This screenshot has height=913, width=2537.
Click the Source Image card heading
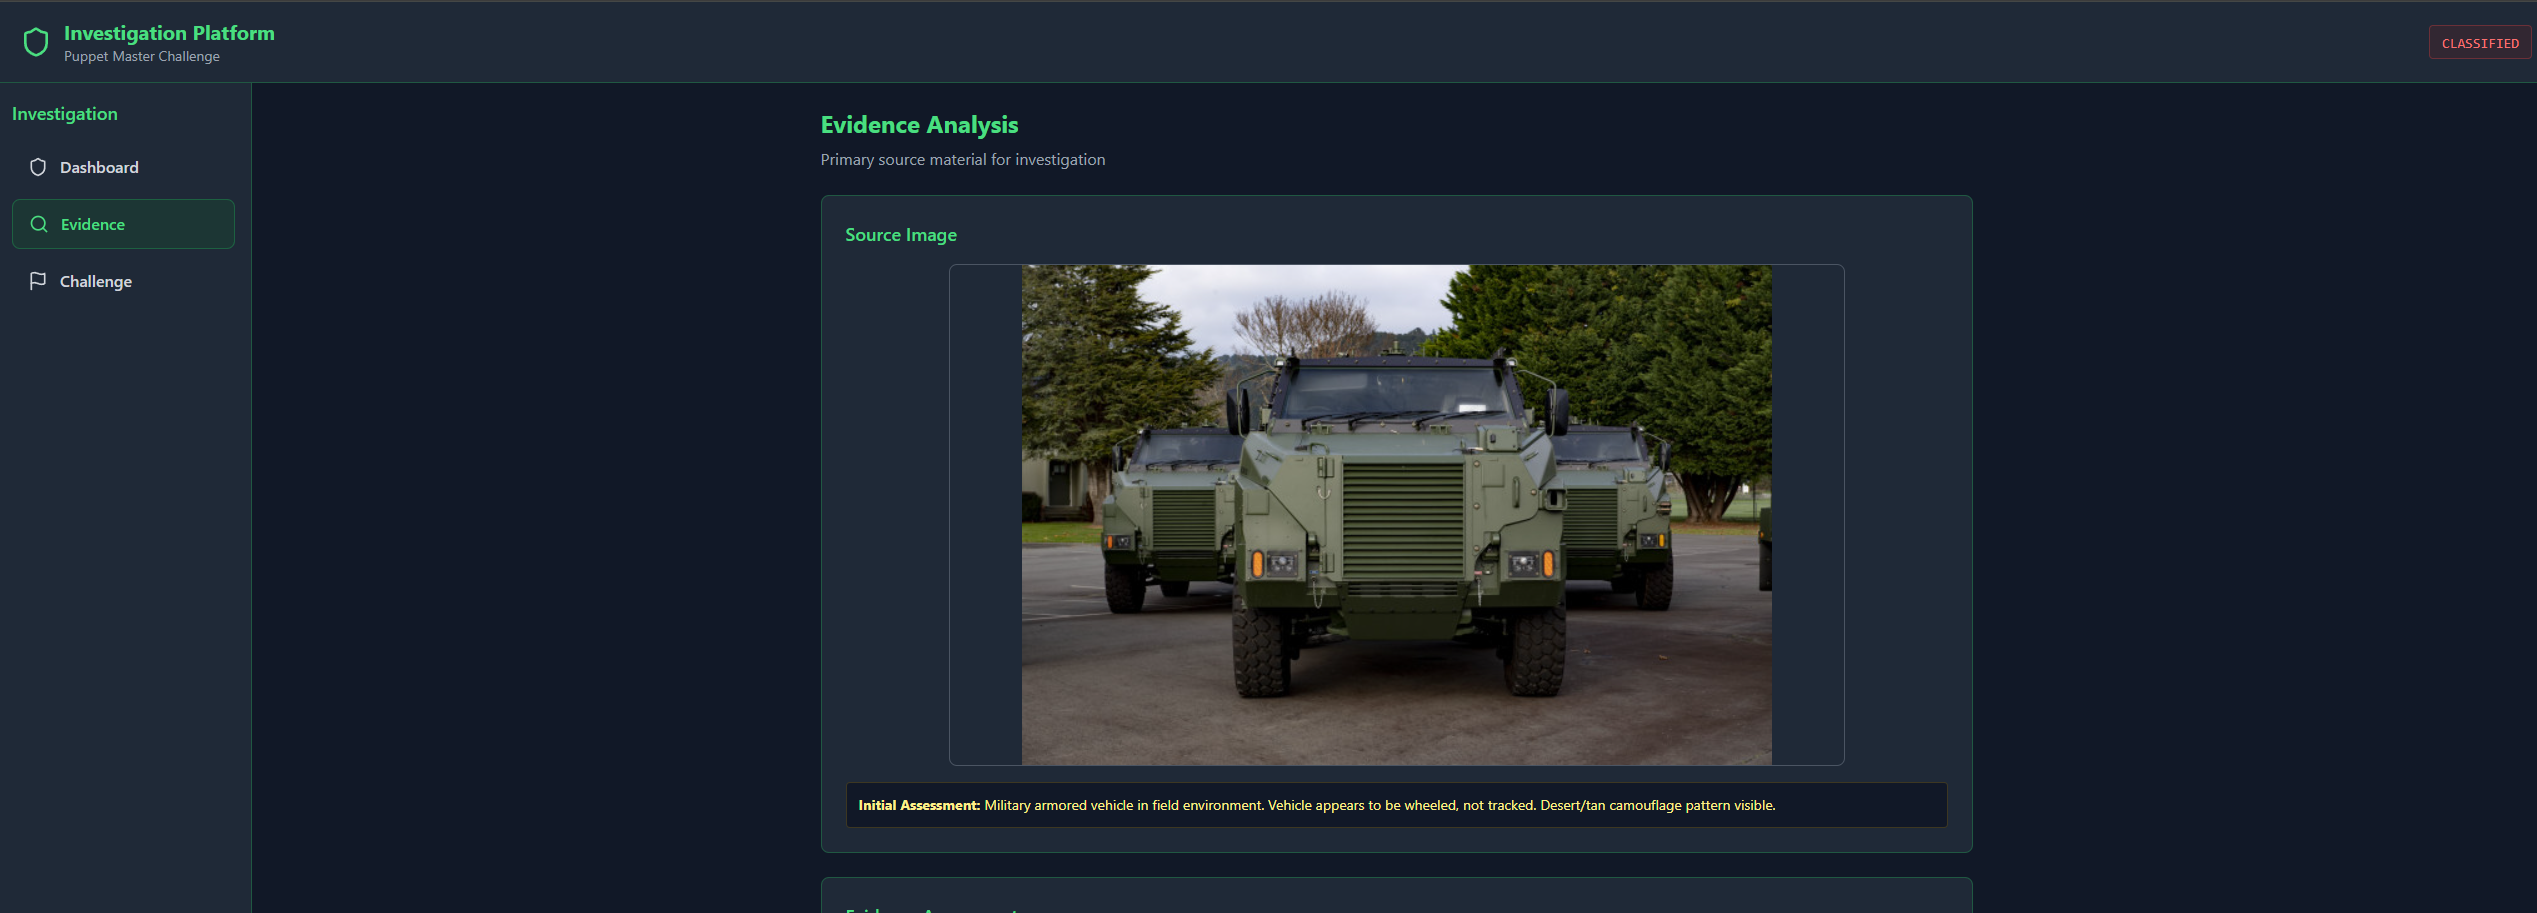[900, 235]
